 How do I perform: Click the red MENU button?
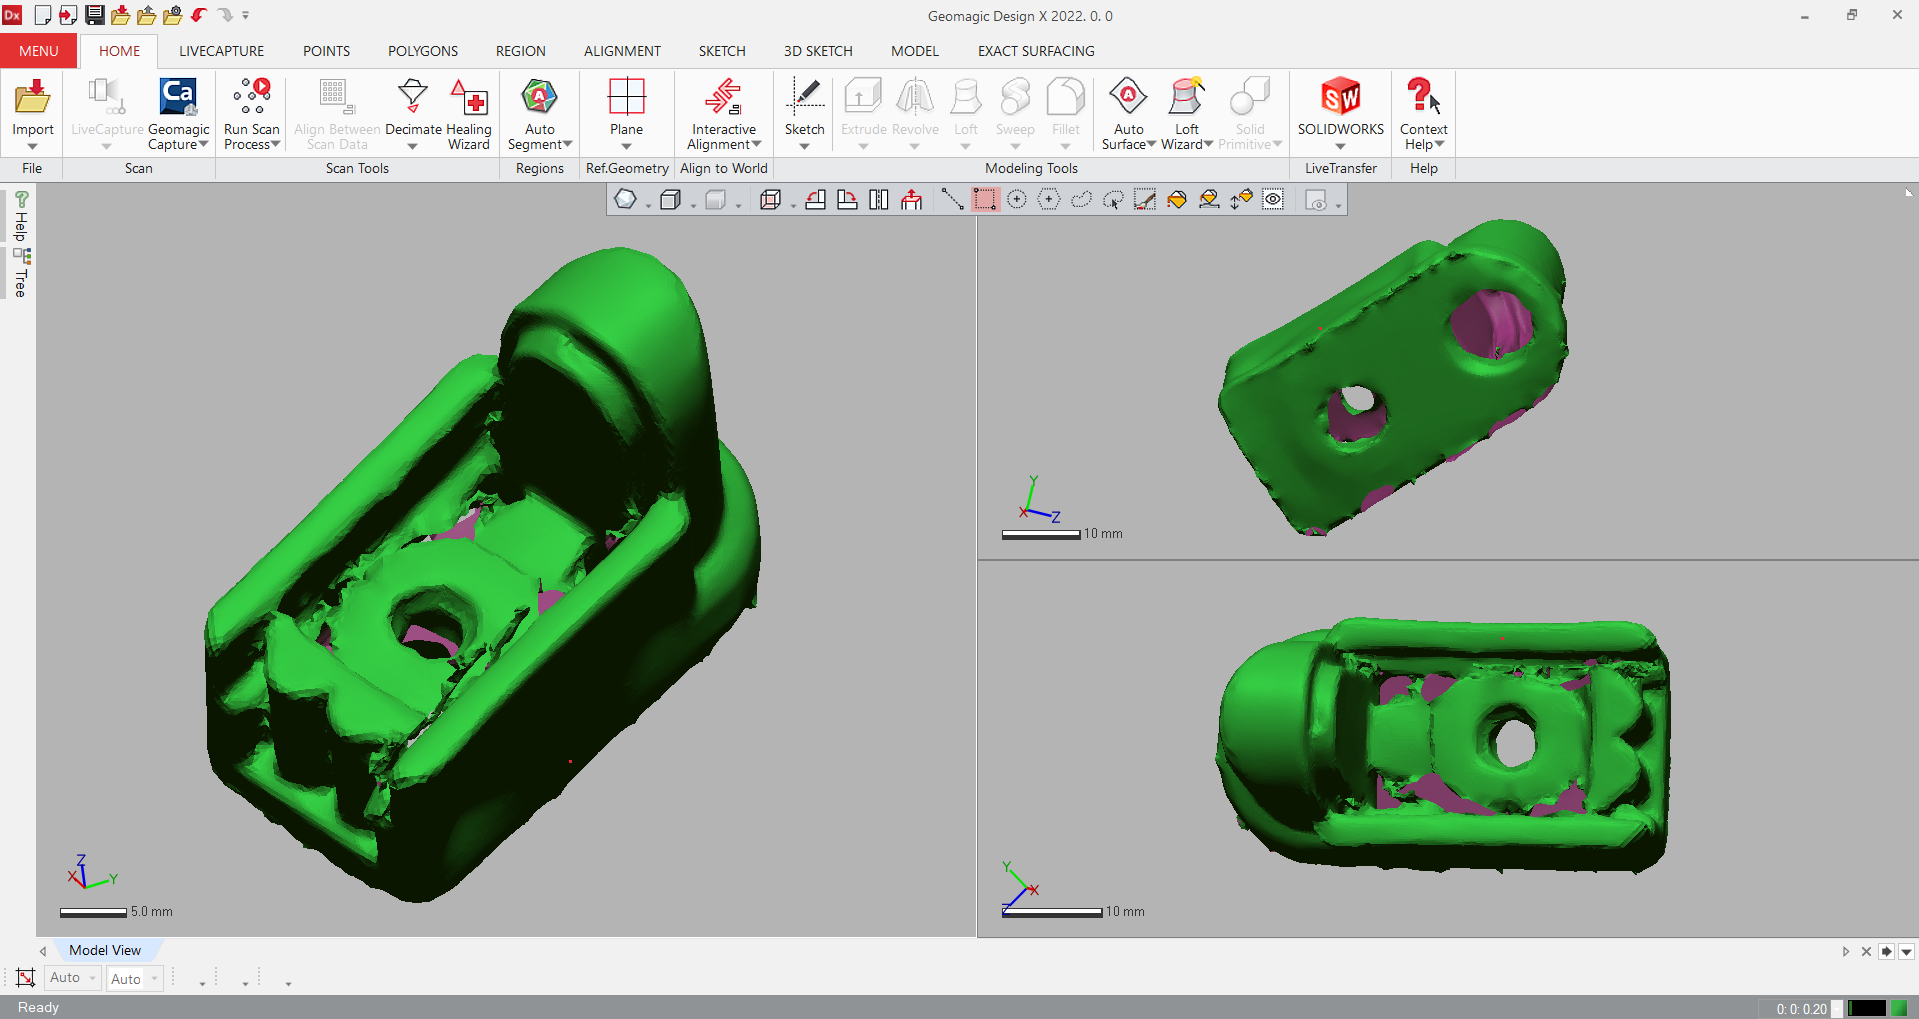tap(39, 51)
